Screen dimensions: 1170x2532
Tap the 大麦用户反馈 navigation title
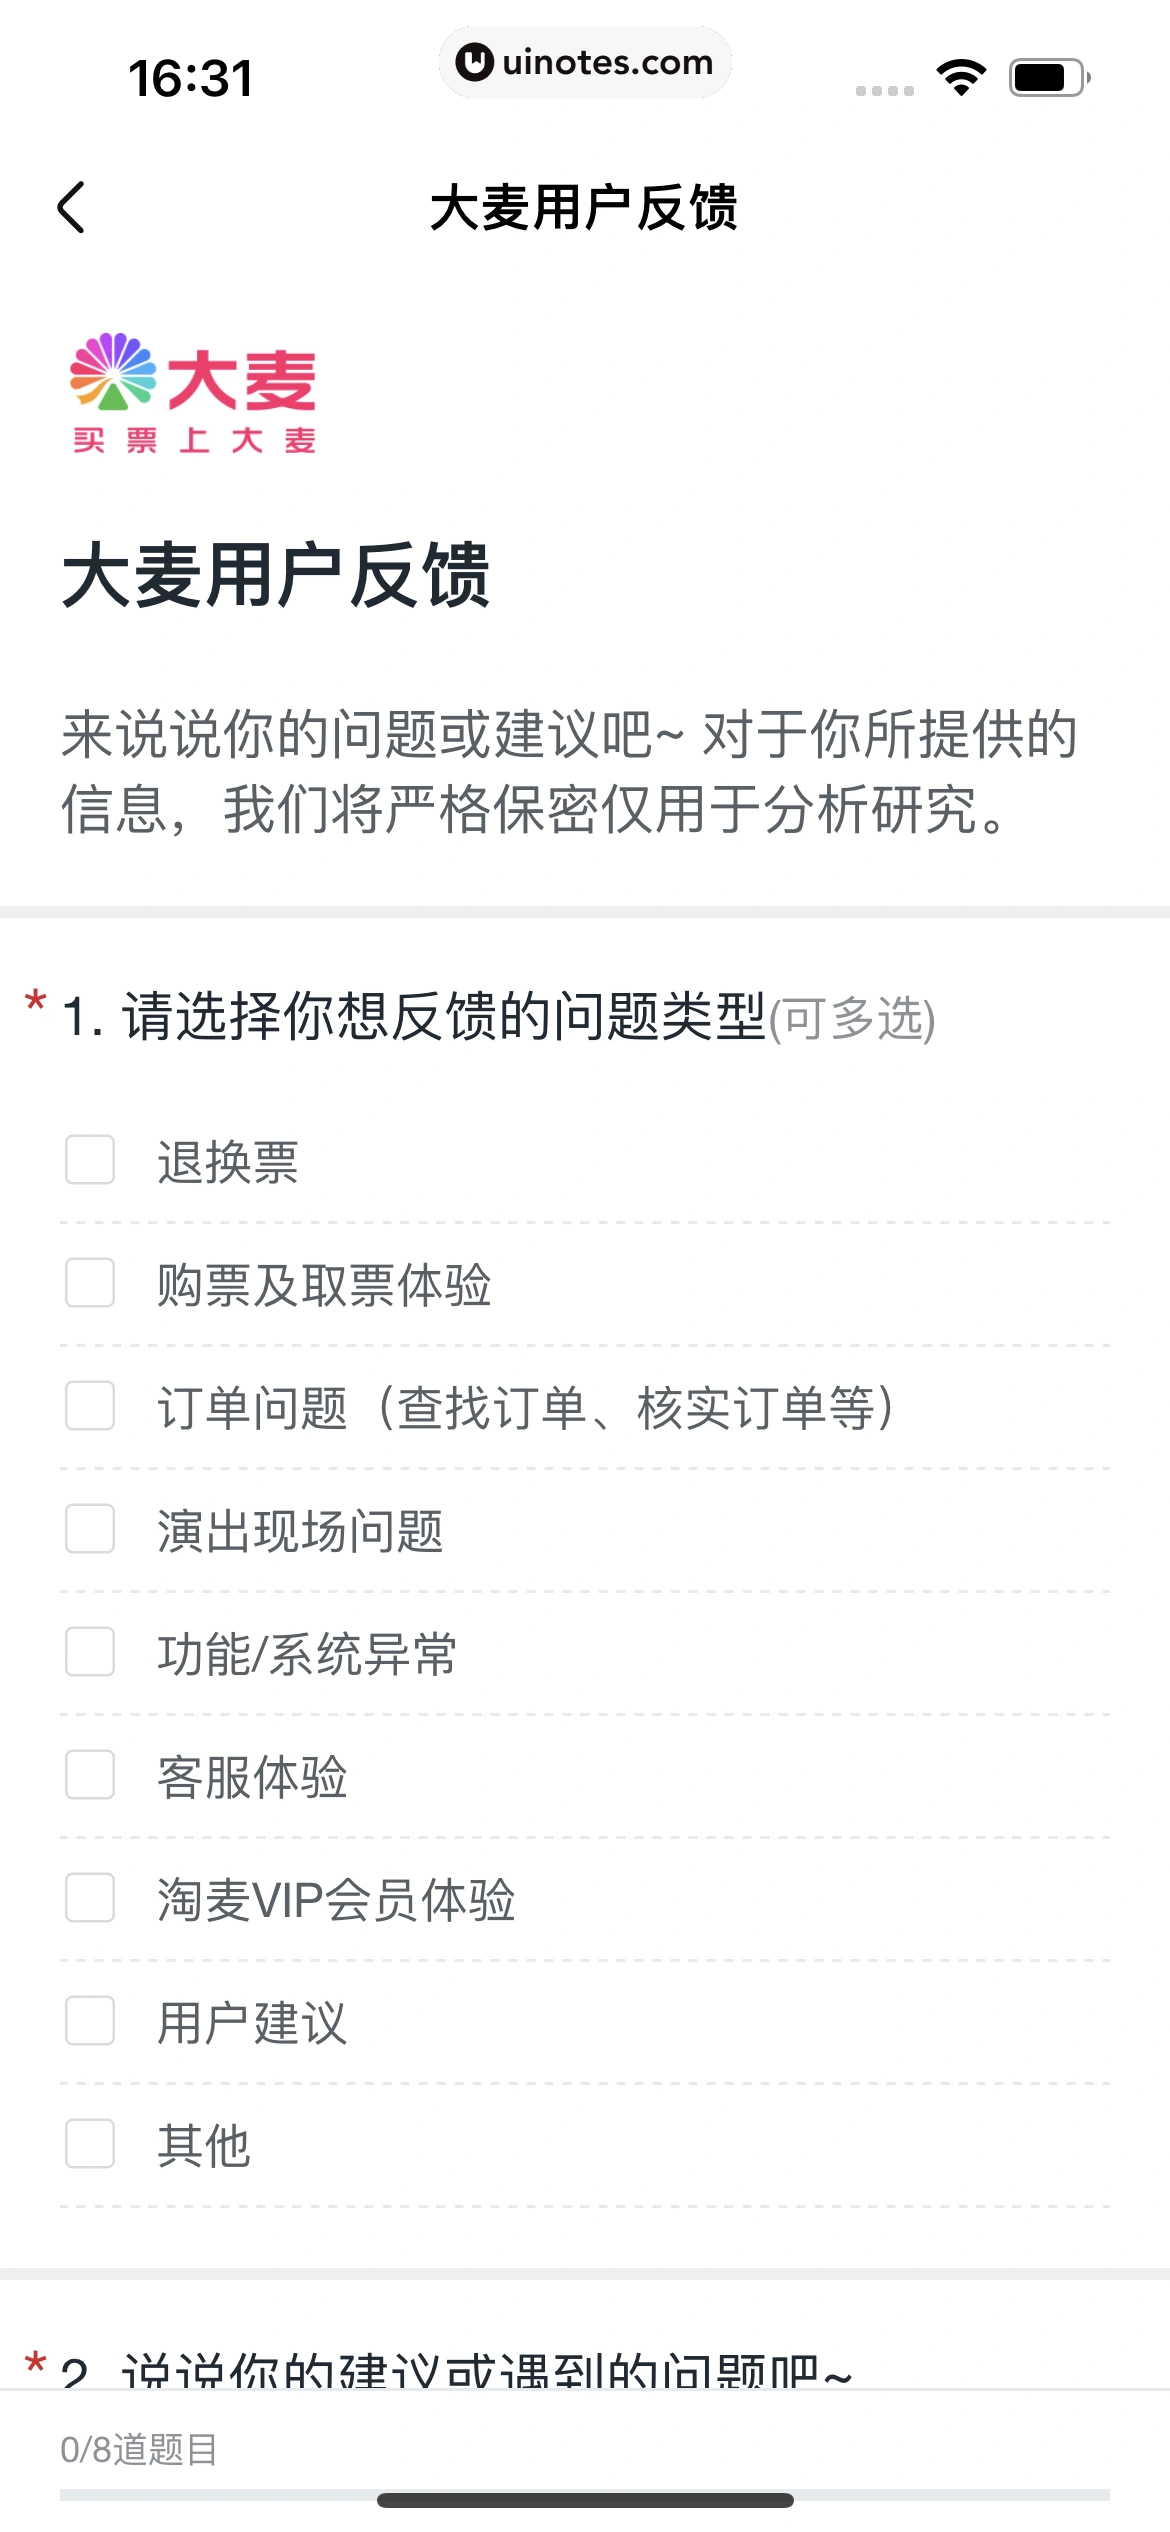click(584, 208)
